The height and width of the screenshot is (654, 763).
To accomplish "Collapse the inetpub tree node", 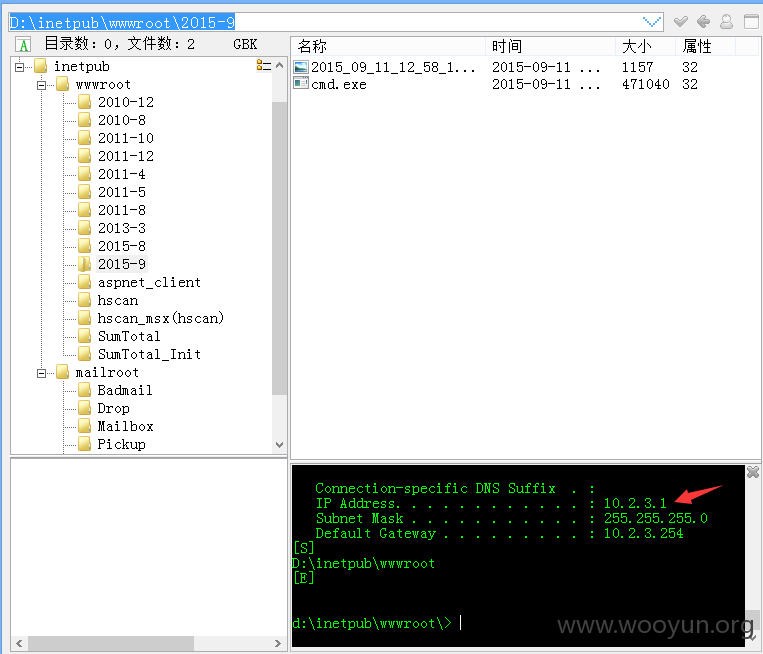I will (19, 67).
